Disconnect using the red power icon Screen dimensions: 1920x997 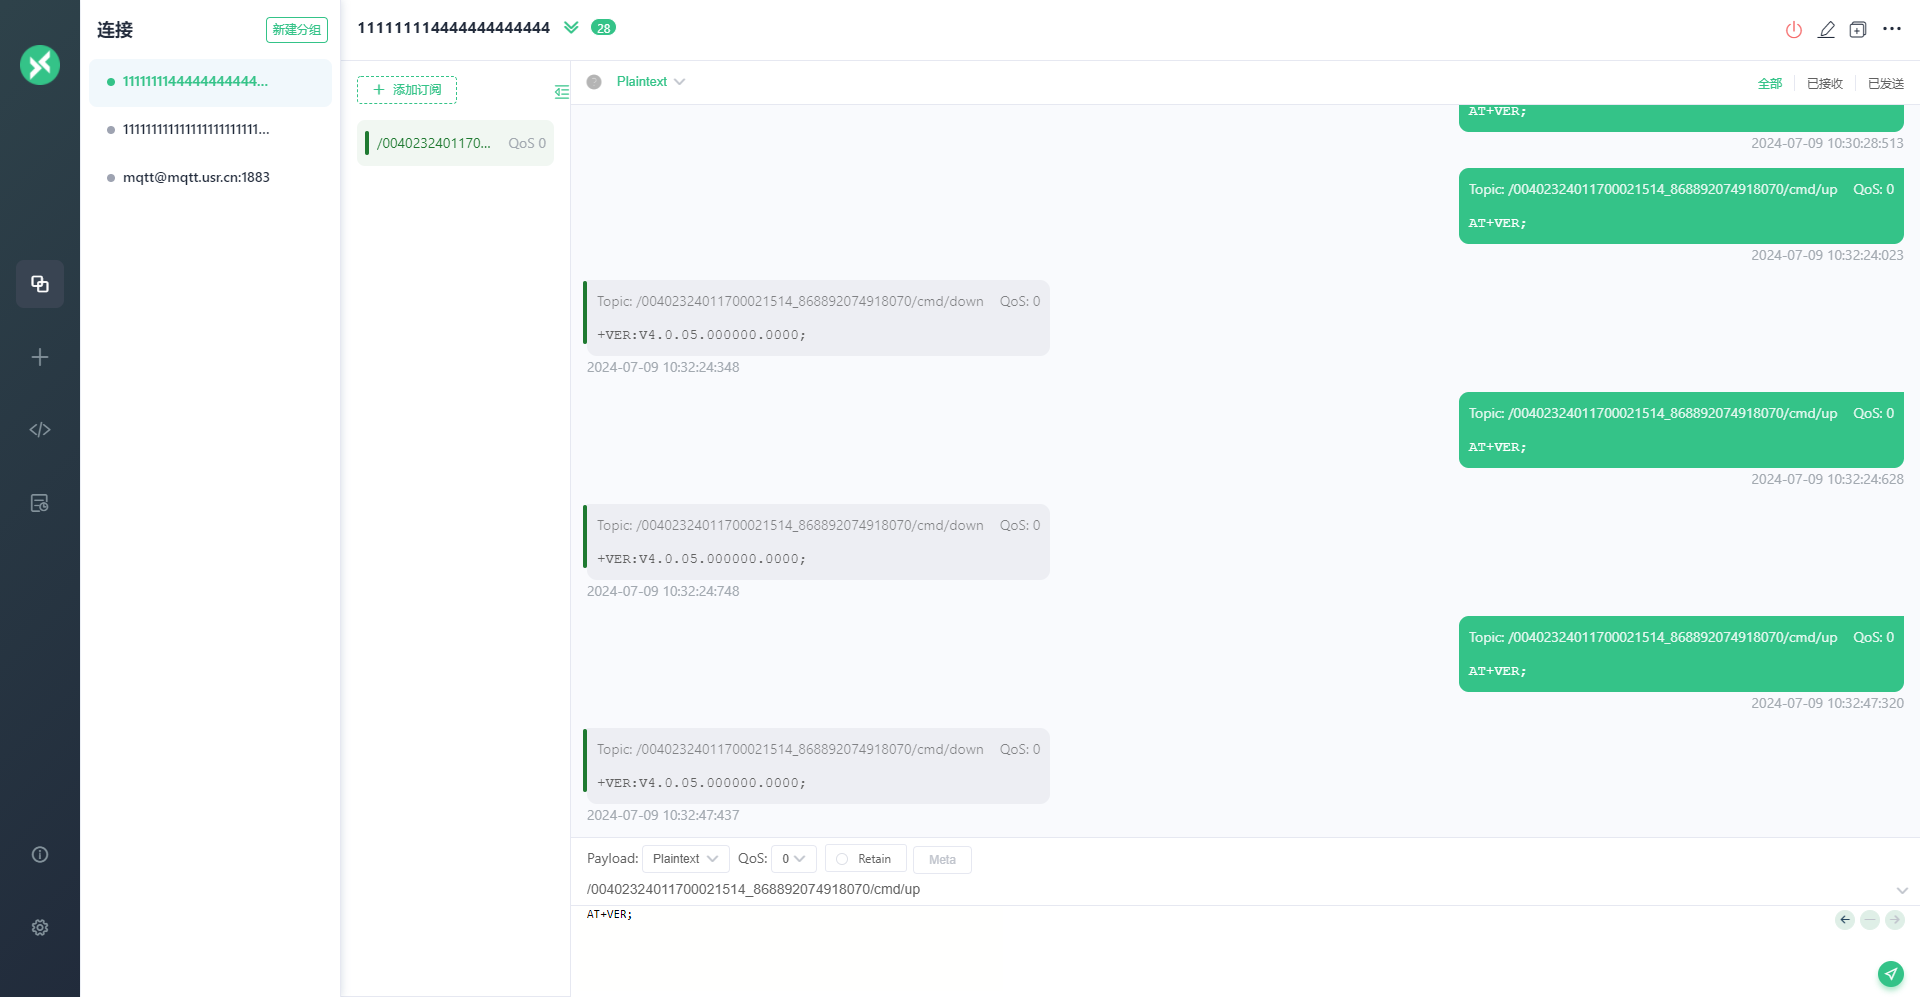(x=1794, y=30)
